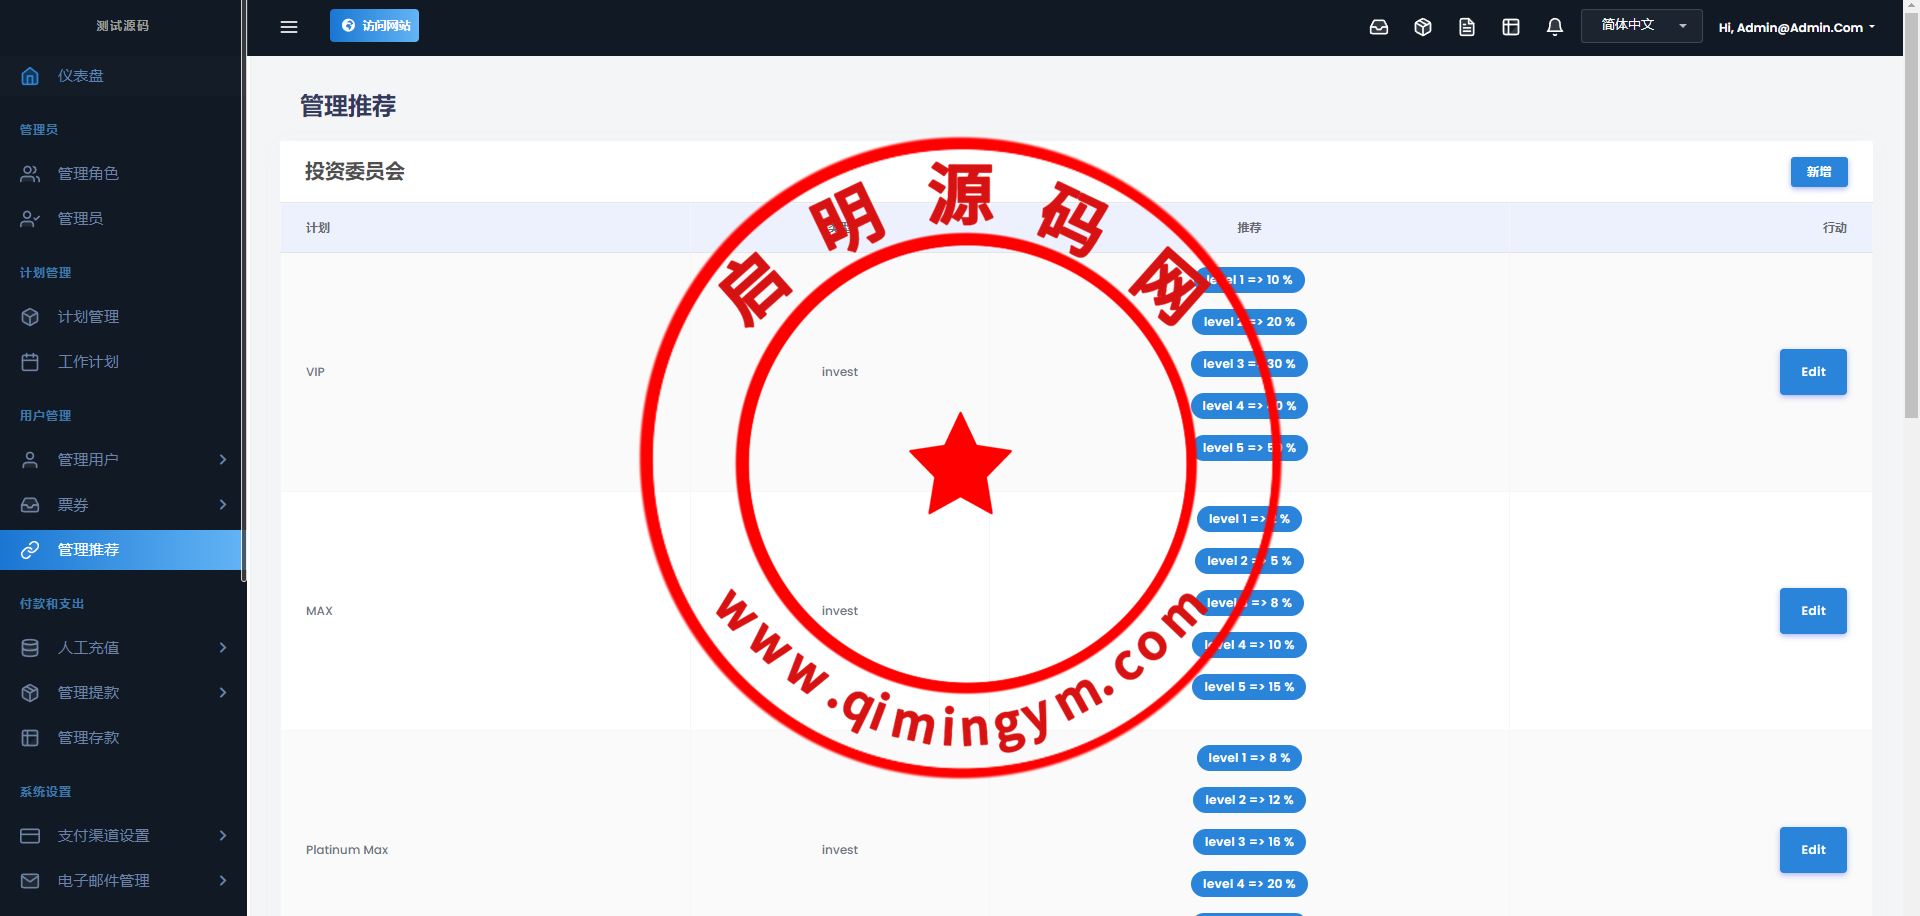Click the cube package icon in header
The image size is (1920, 916).
click(1423, 27)
